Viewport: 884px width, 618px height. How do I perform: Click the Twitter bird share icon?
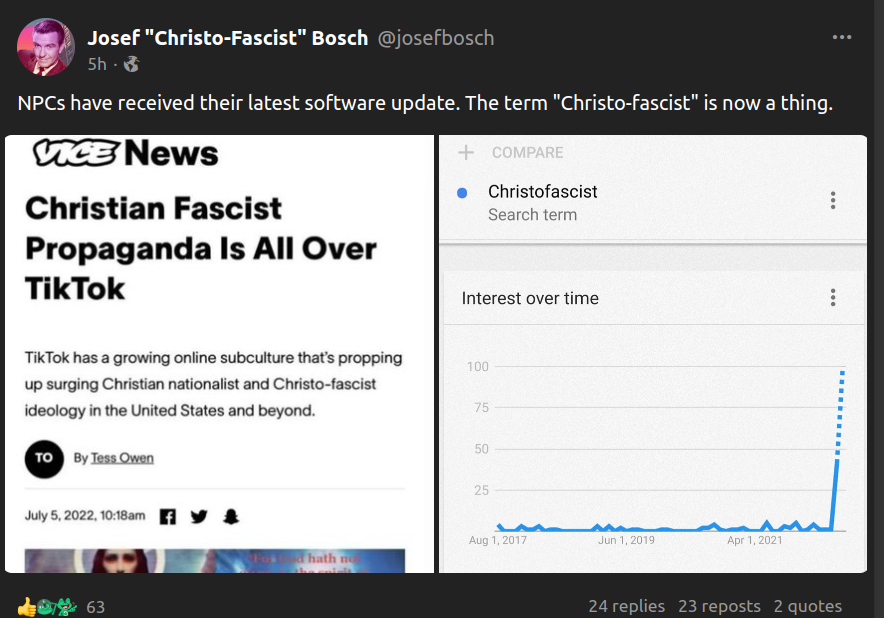199,516
